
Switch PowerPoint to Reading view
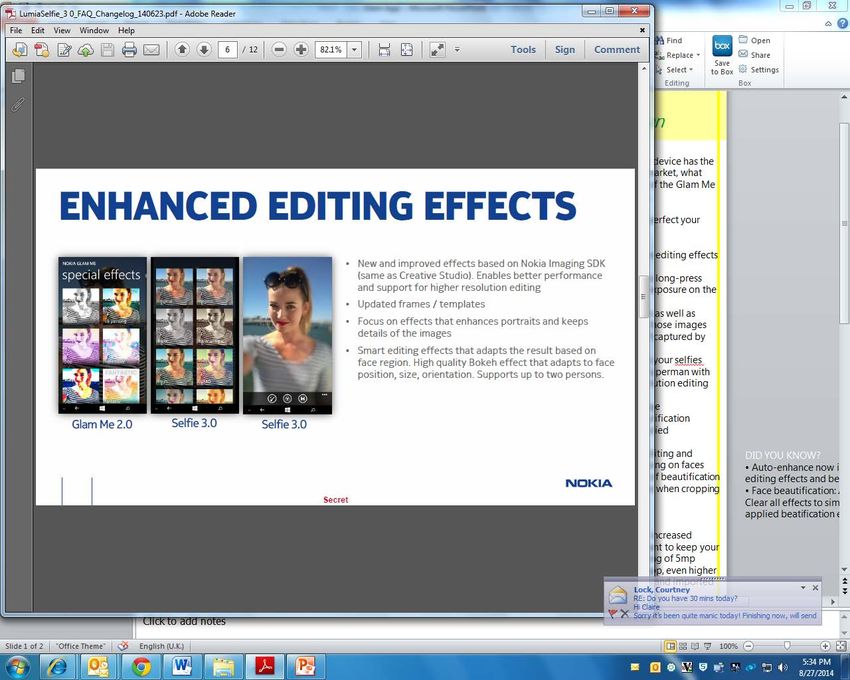pos(695,646)
